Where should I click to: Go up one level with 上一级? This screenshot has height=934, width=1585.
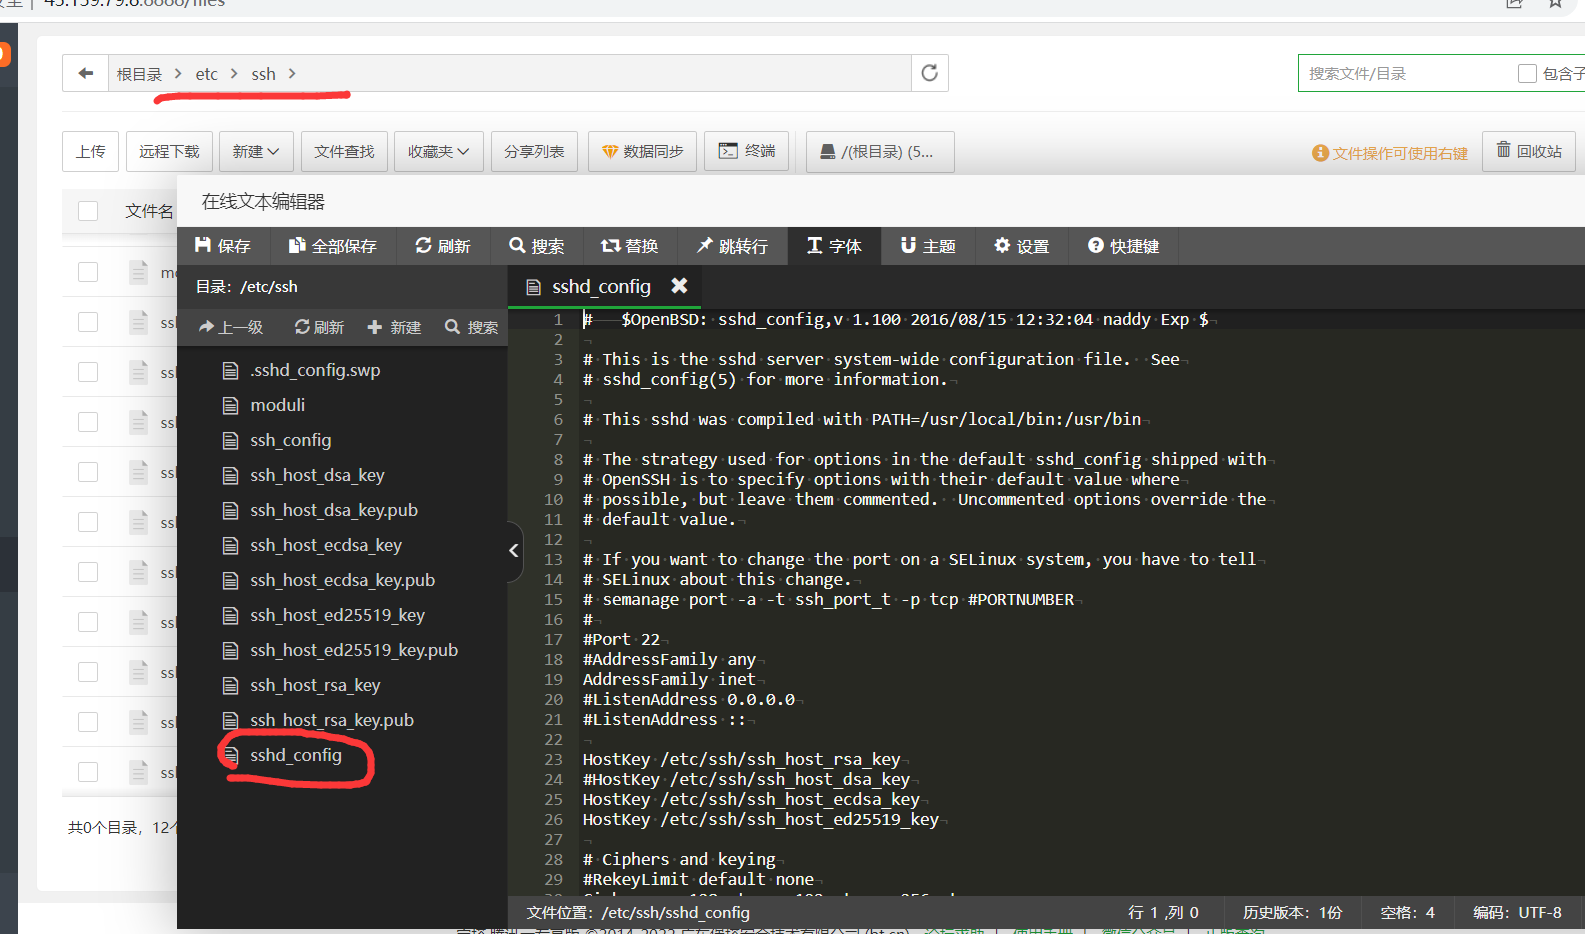(x=231, y=327)
